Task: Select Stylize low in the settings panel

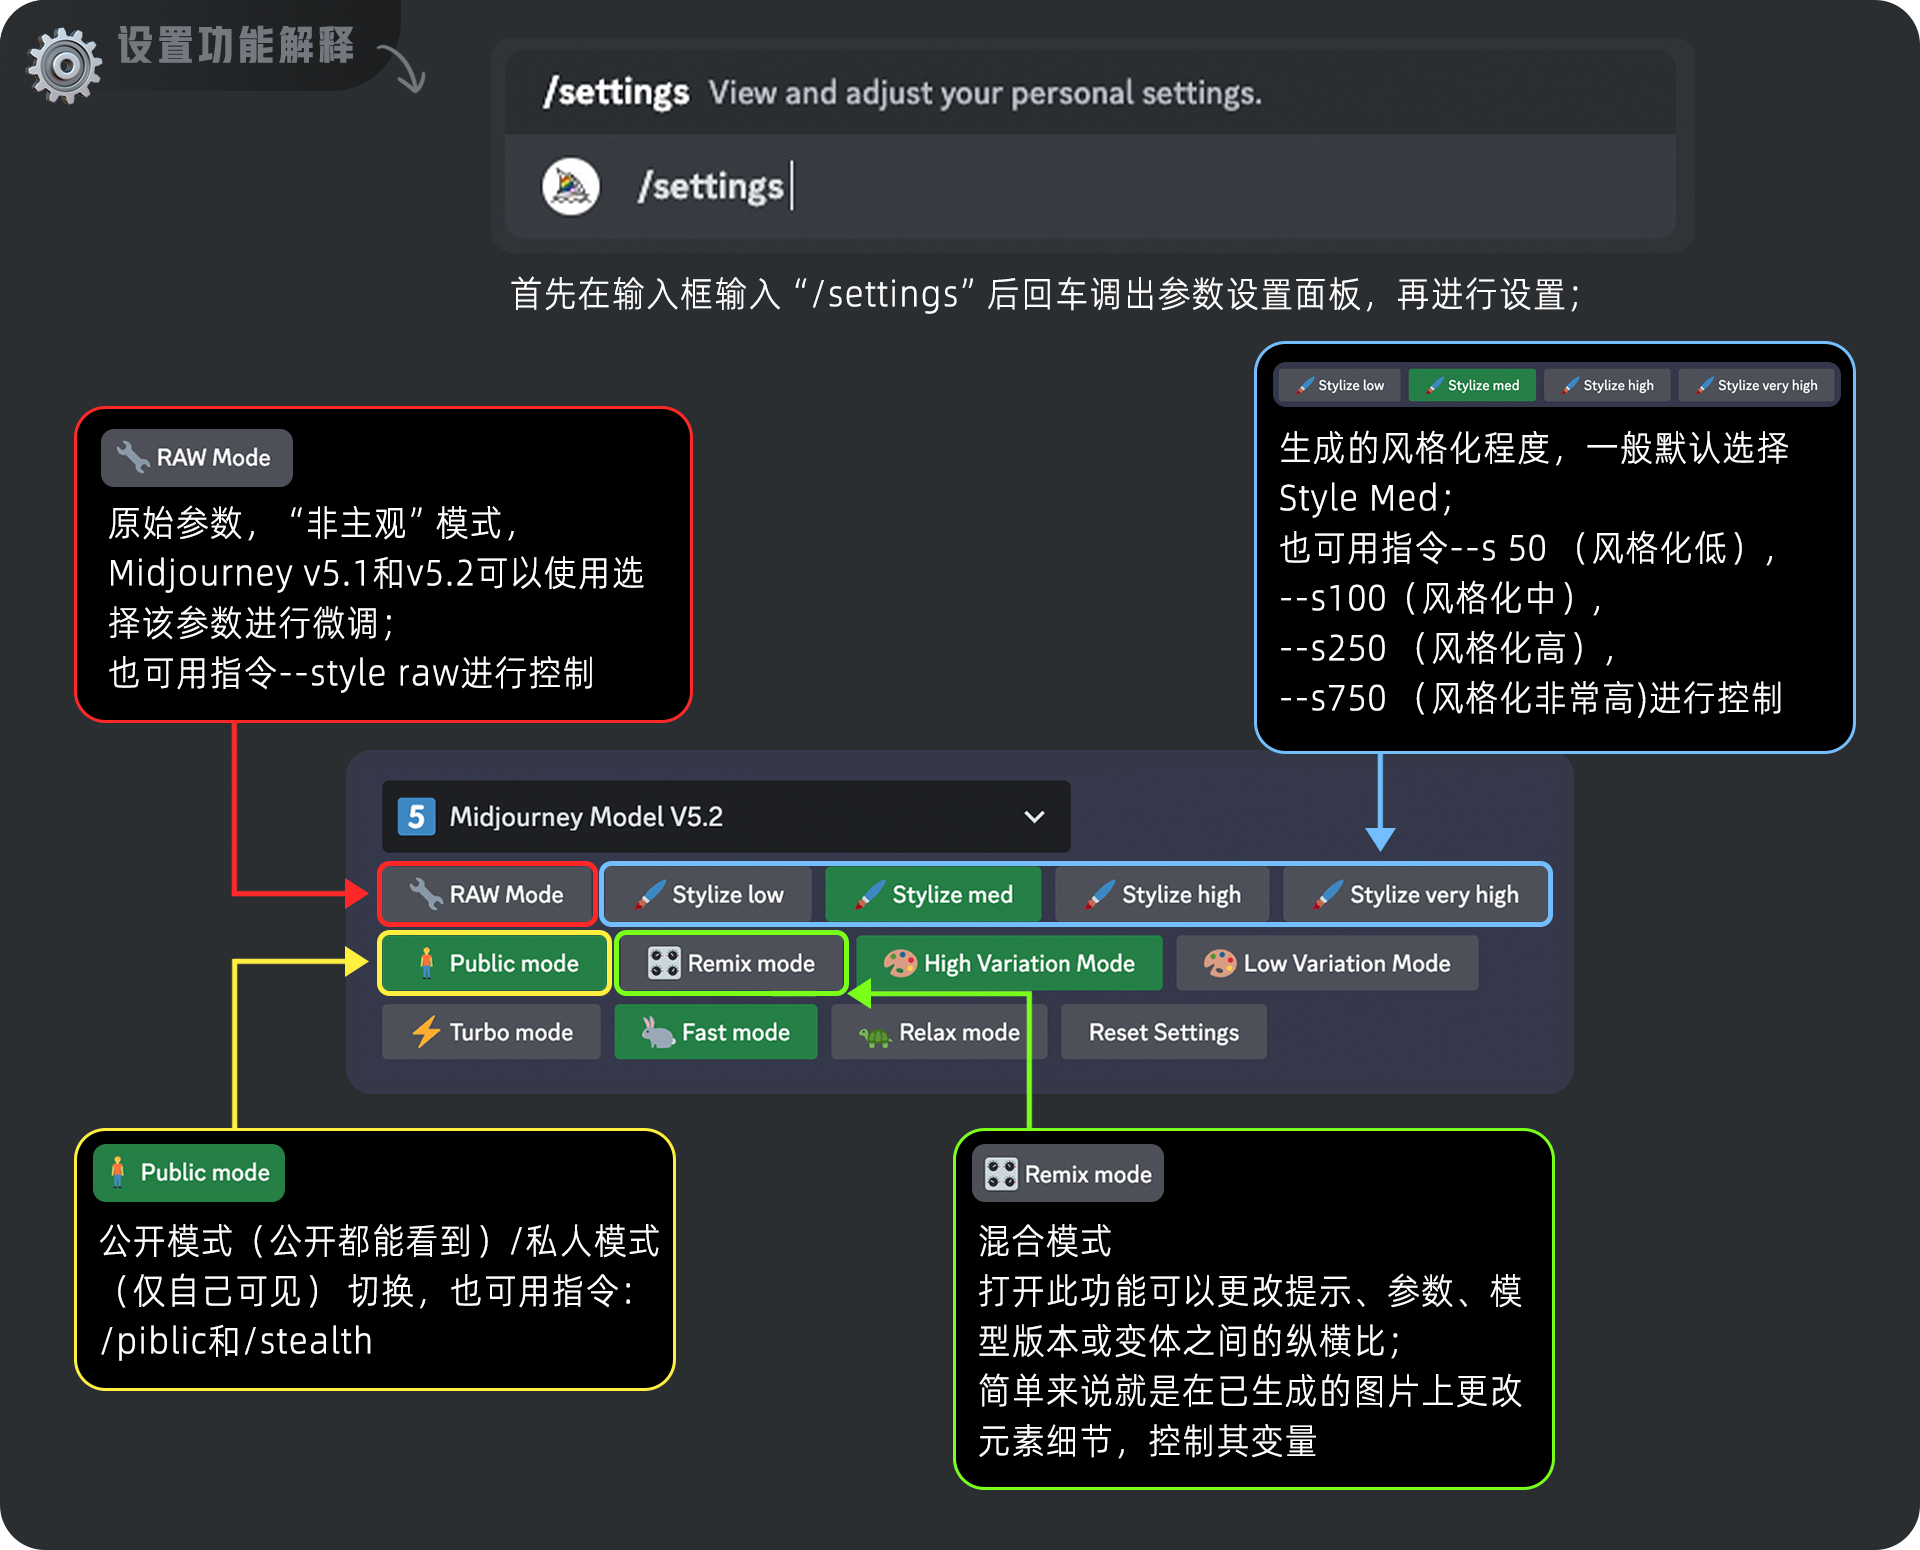Action: click(x=709, y=894)
